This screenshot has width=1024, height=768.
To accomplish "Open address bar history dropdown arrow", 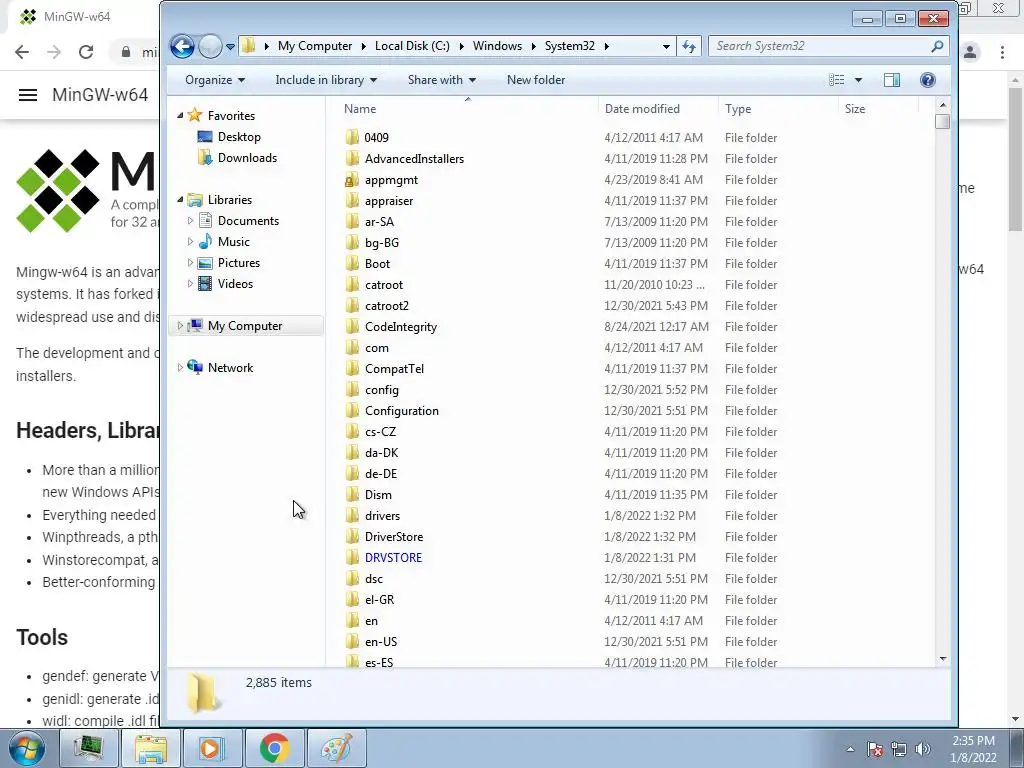I will (665, 46).
